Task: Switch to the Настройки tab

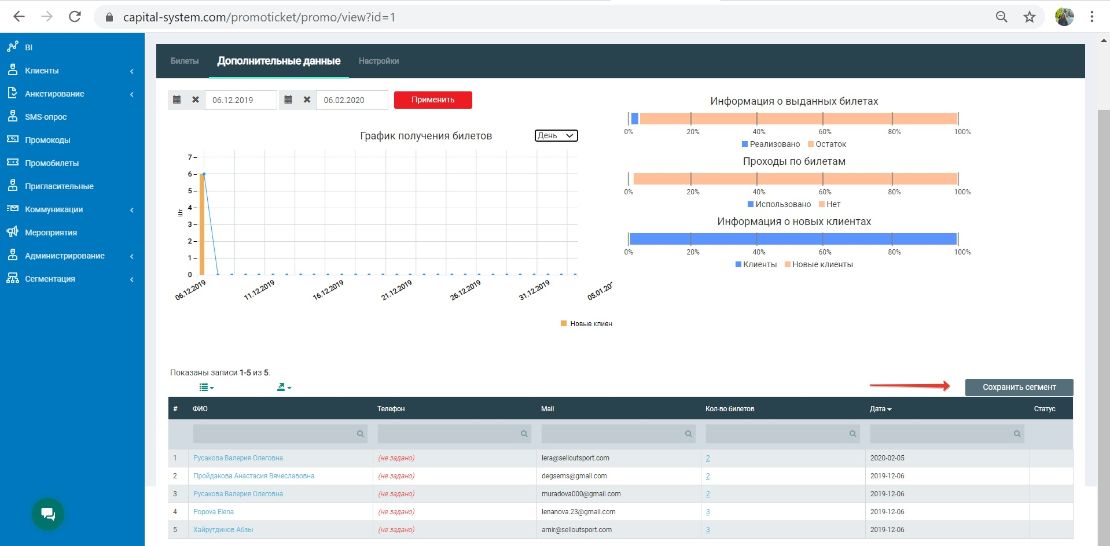Action: (x=379, y=61)
